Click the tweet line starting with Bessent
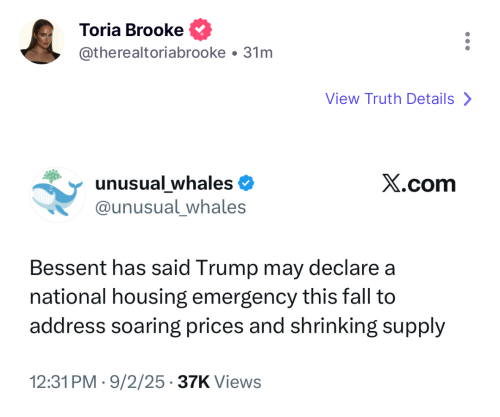This screenshot has width=500, height=417. (x=212, y=268)
